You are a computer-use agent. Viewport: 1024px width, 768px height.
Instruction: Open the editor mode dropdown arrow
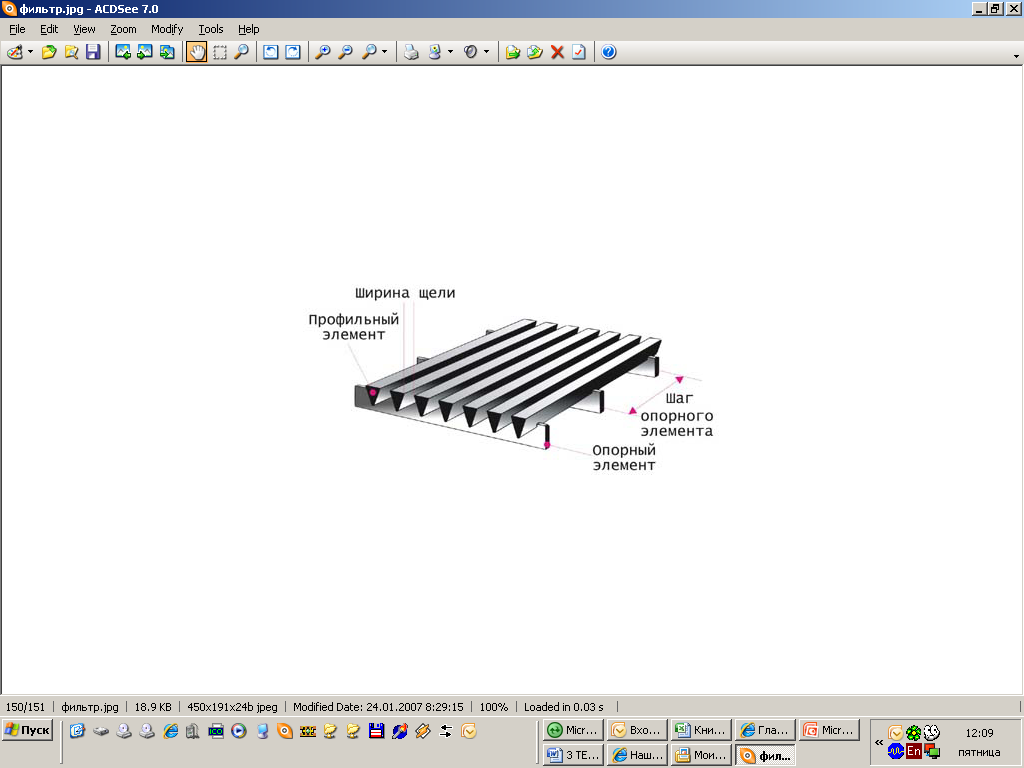click(x=31, y=52)
